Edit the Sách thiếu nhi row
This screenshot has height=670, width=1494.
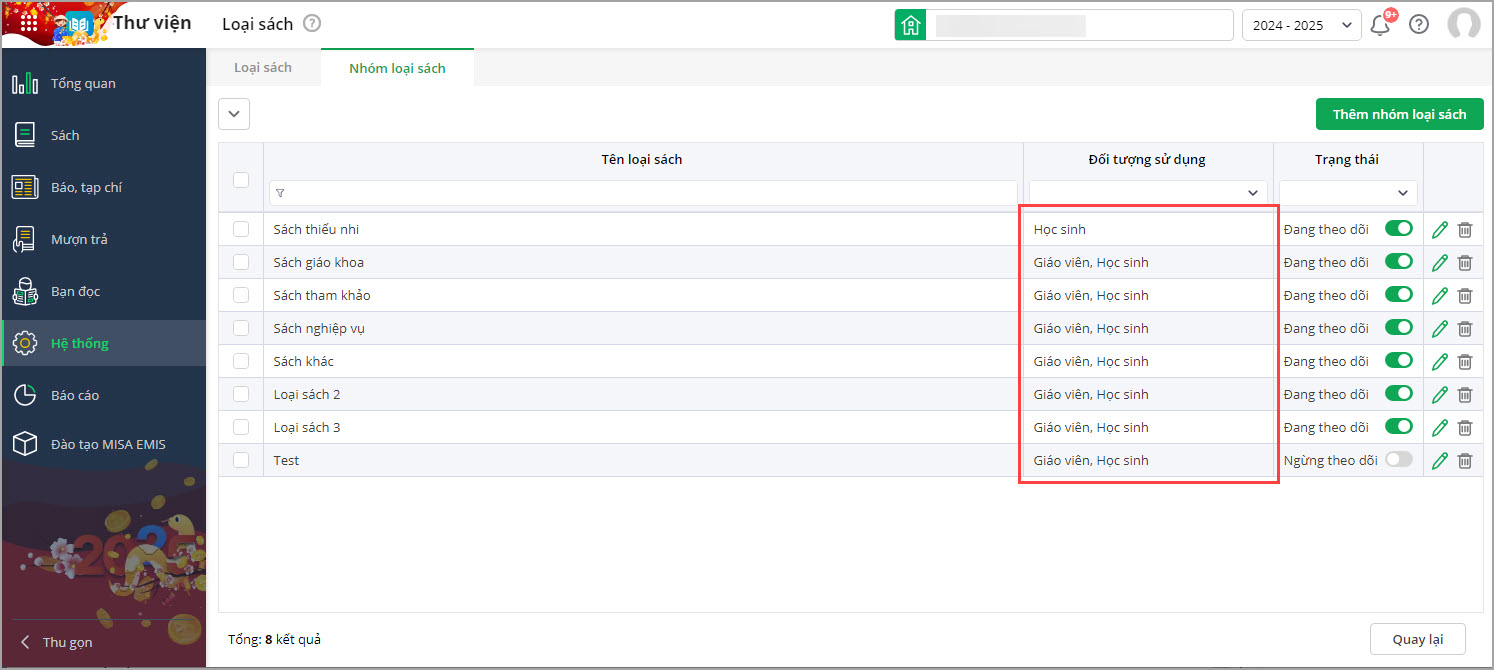click(x=1440, y=230)
